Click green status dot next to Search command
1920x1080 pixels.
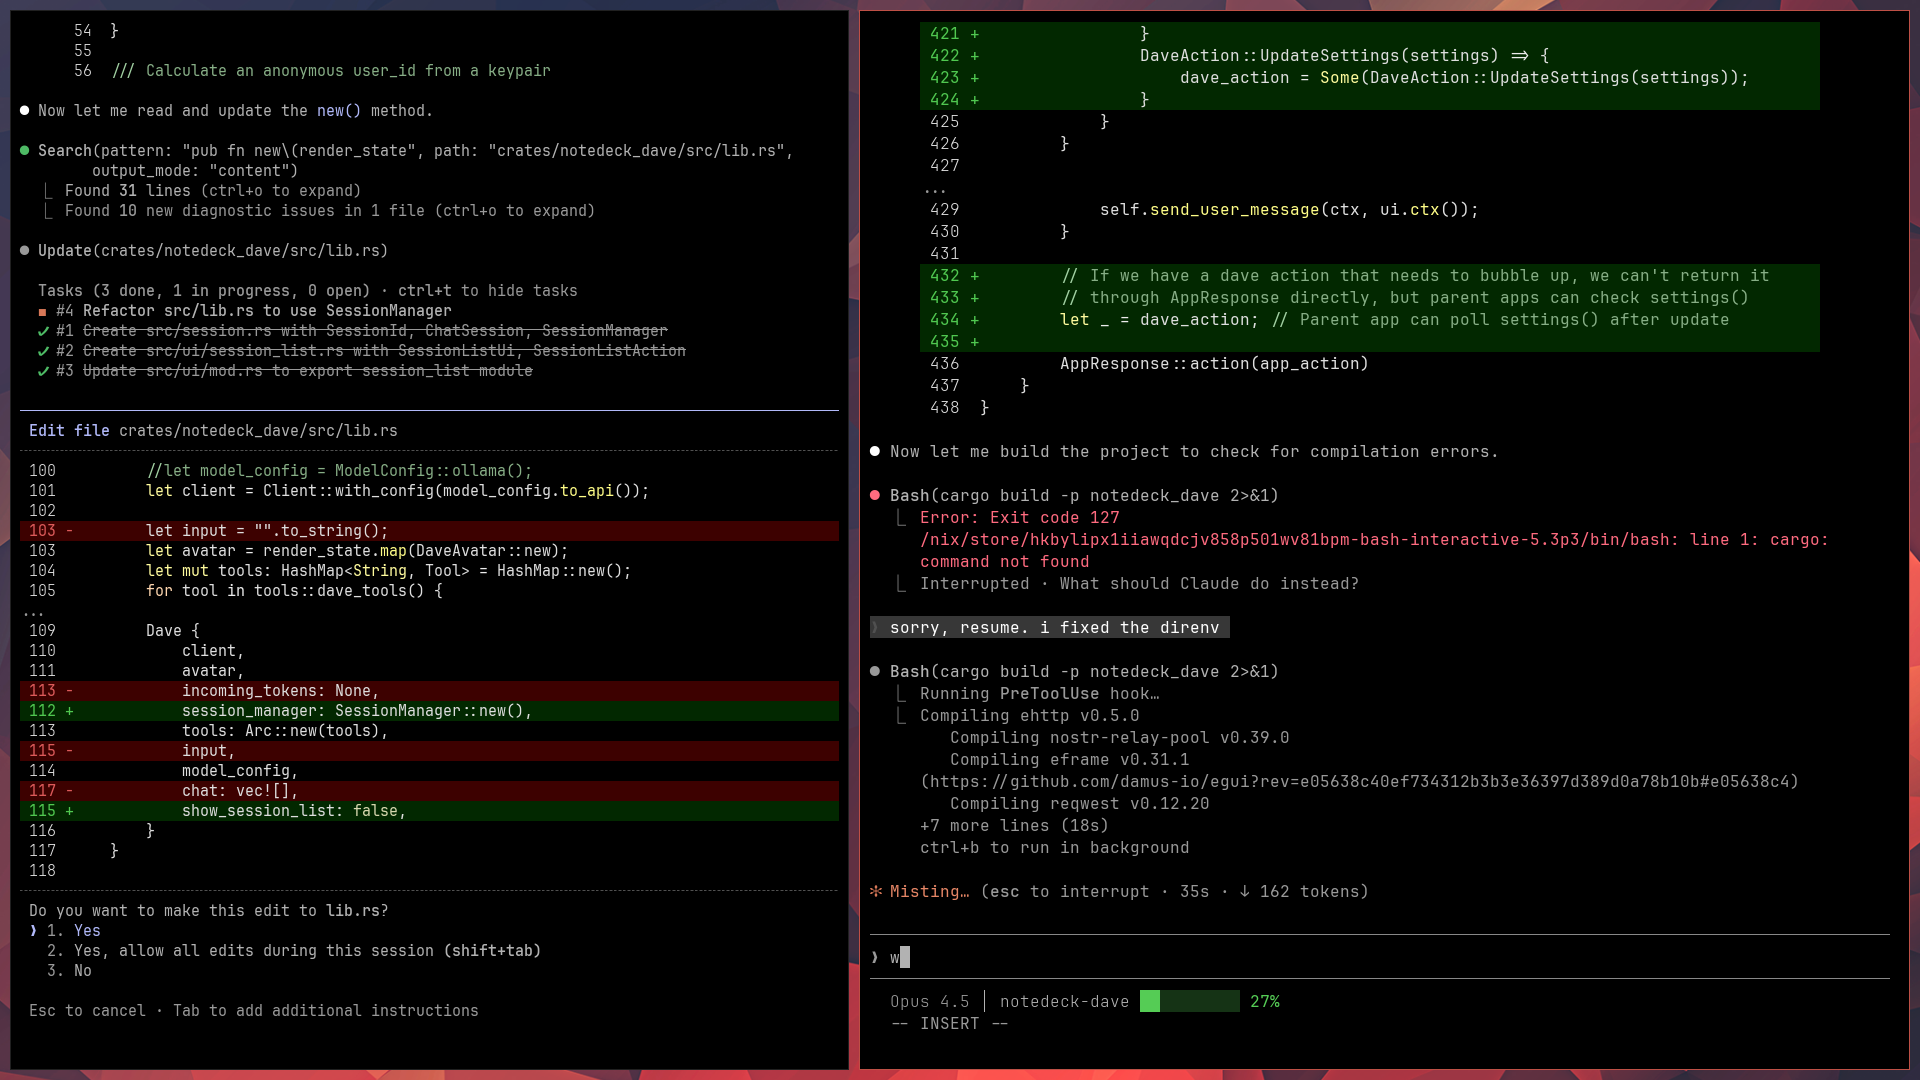pos(24,150)
